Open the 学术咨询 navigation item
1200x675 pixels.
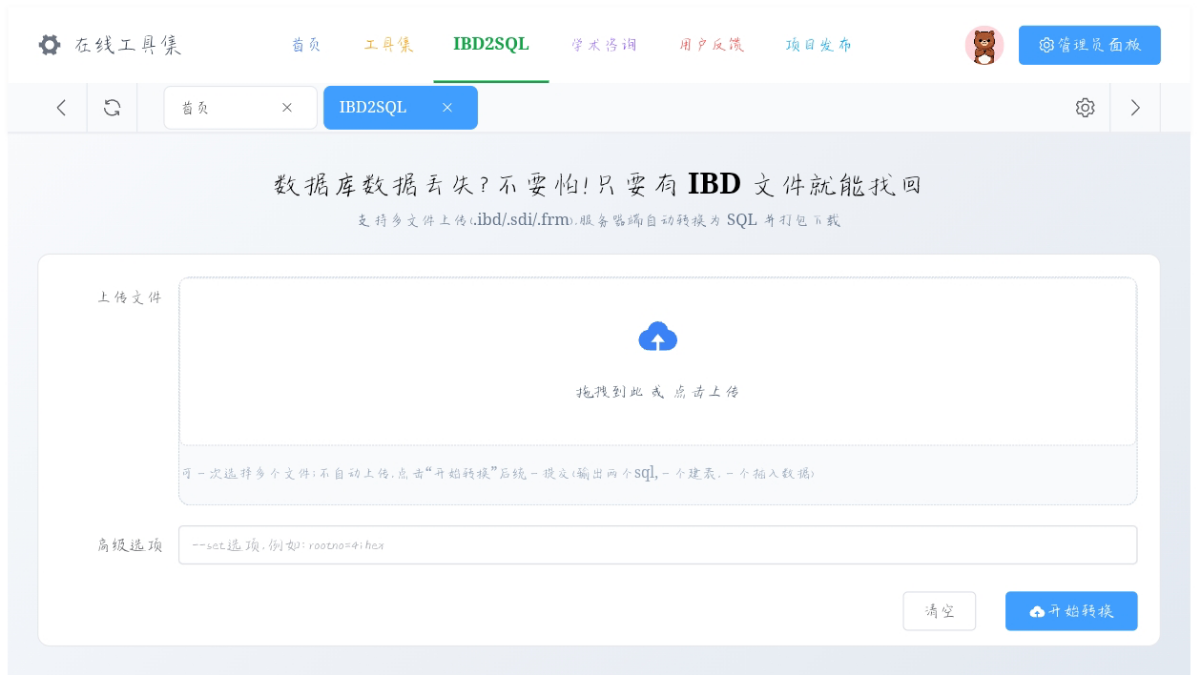point(604,45)
